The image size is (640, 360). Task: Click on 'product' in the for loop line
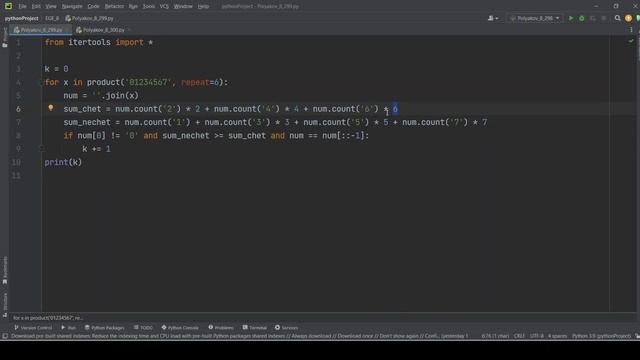tap(103, 82)
